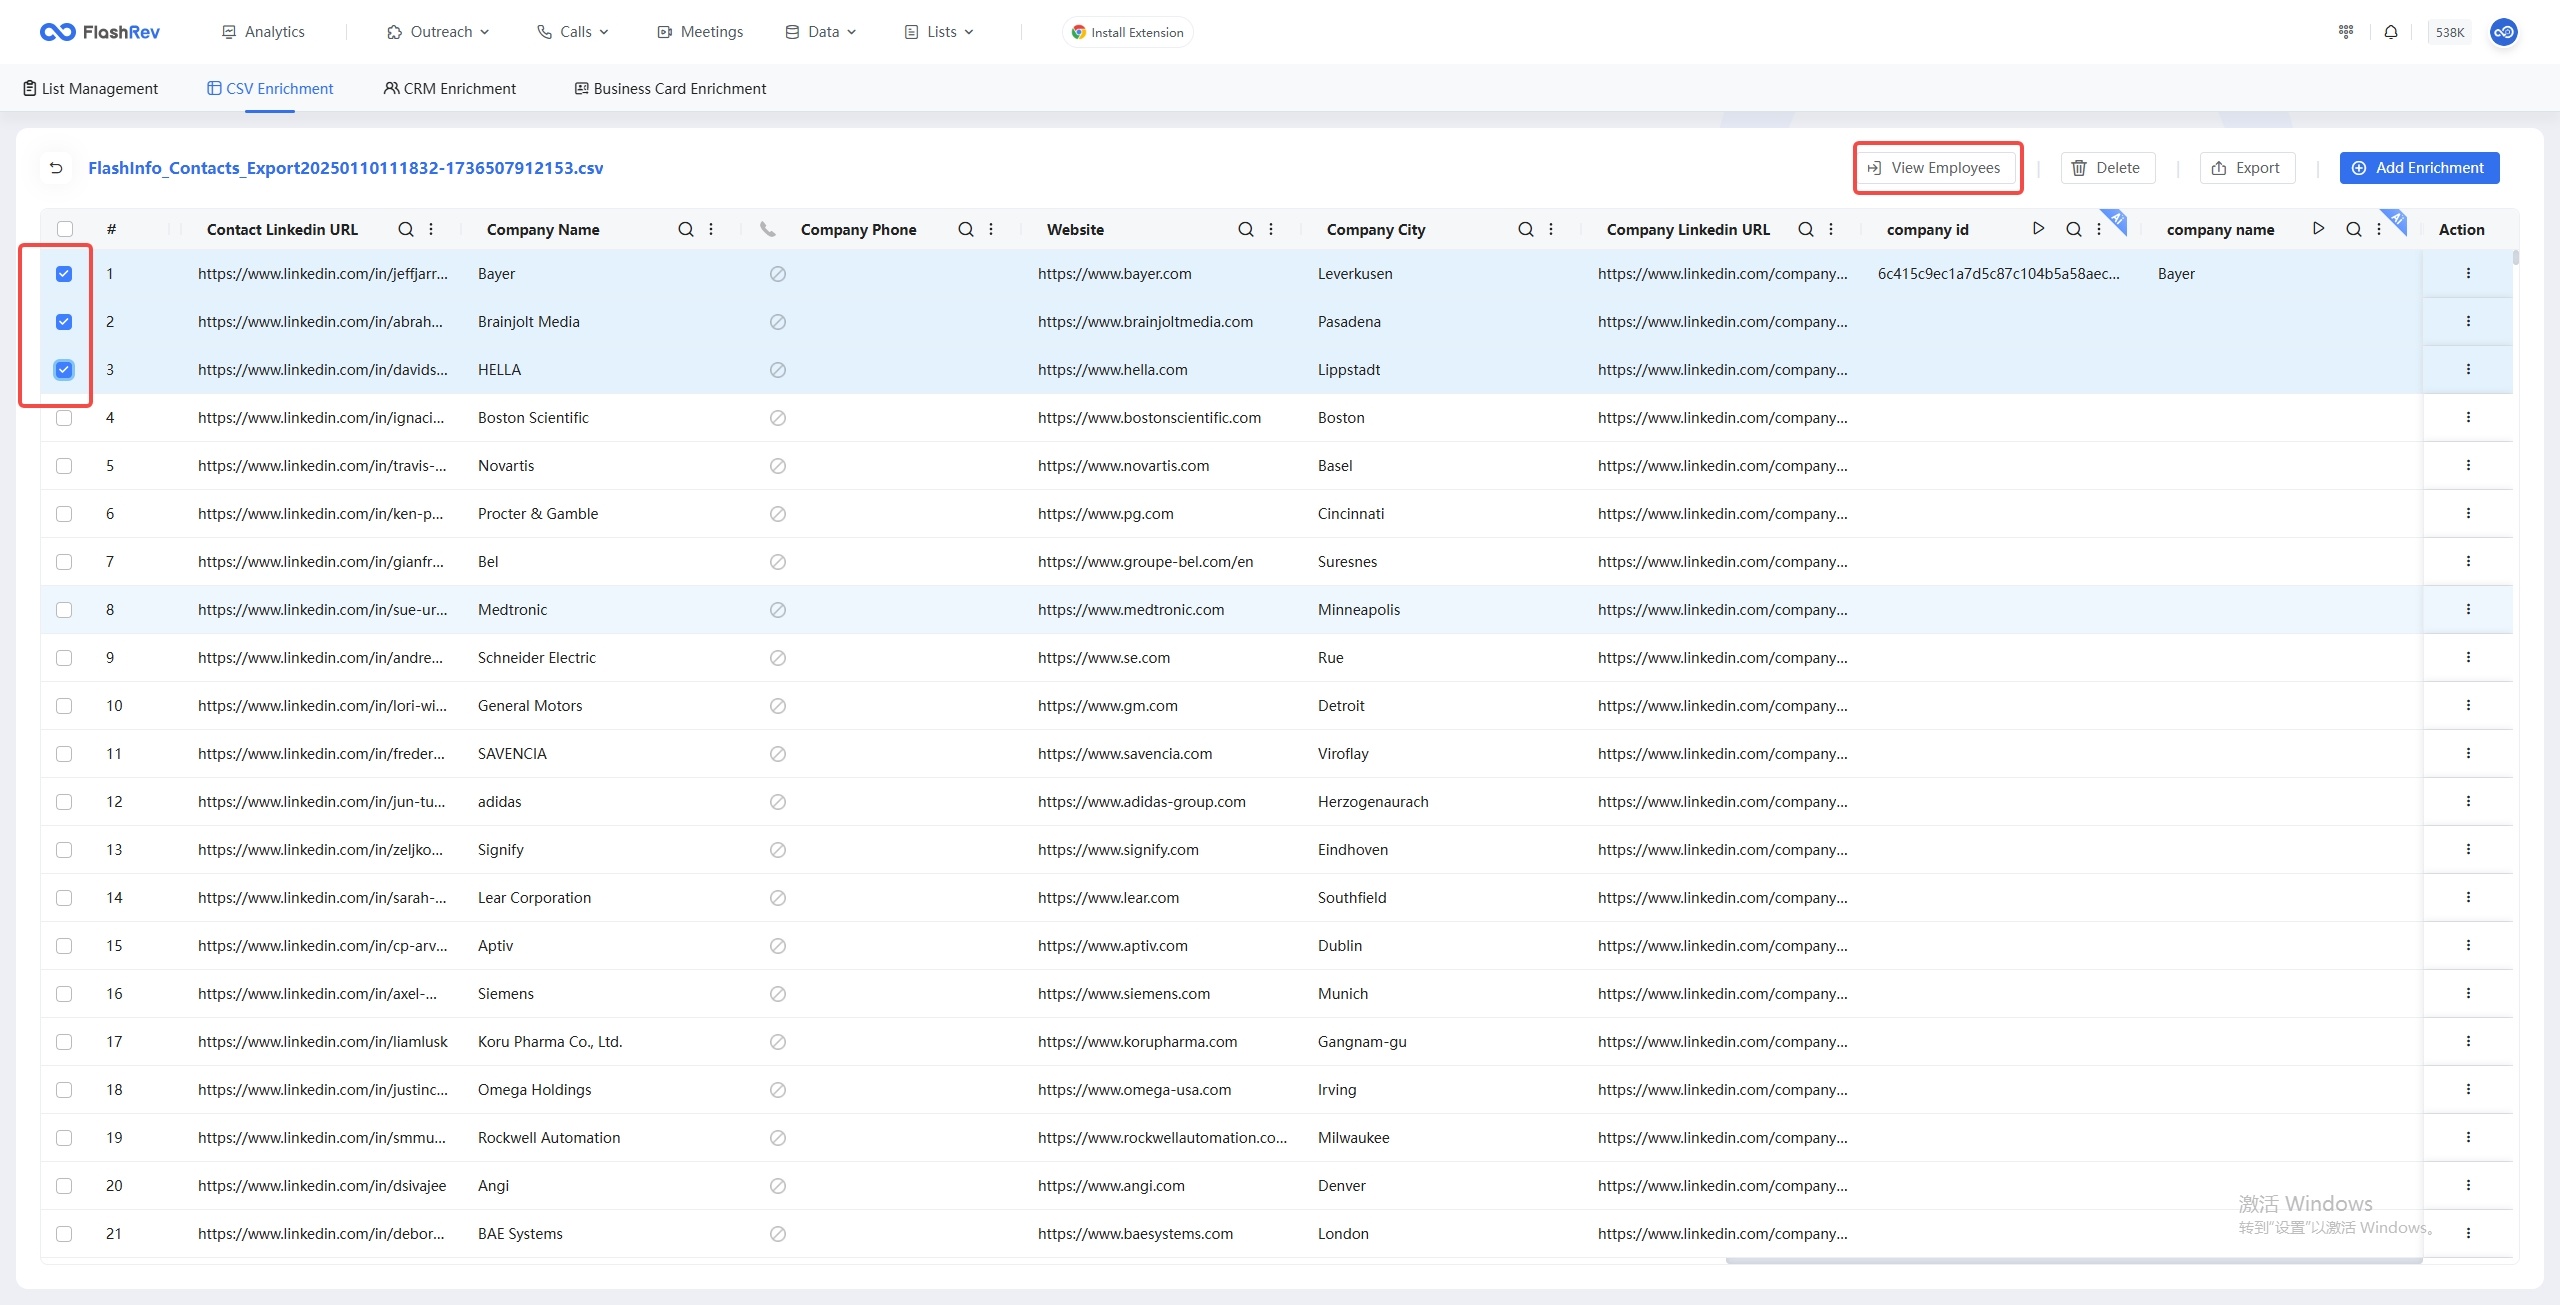
Task: Uncheck the Bayer row checkbox
Action: pos(64,274)
